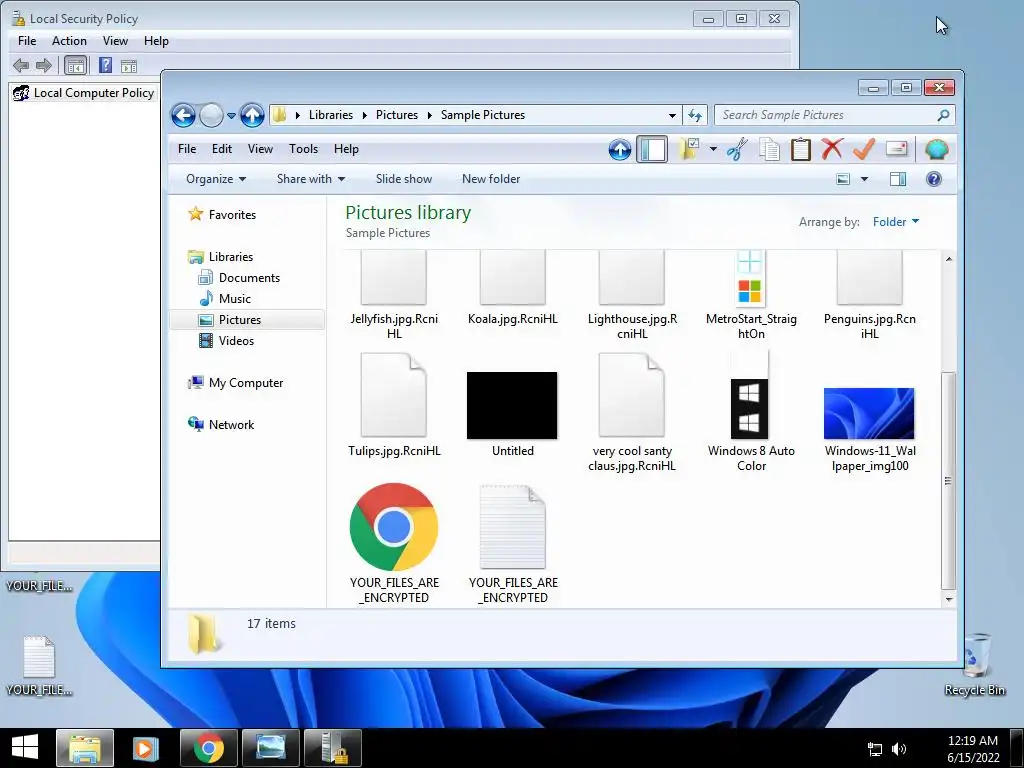Select Network in the navigation pane
1024x768 pixels.
click(231, 425)
